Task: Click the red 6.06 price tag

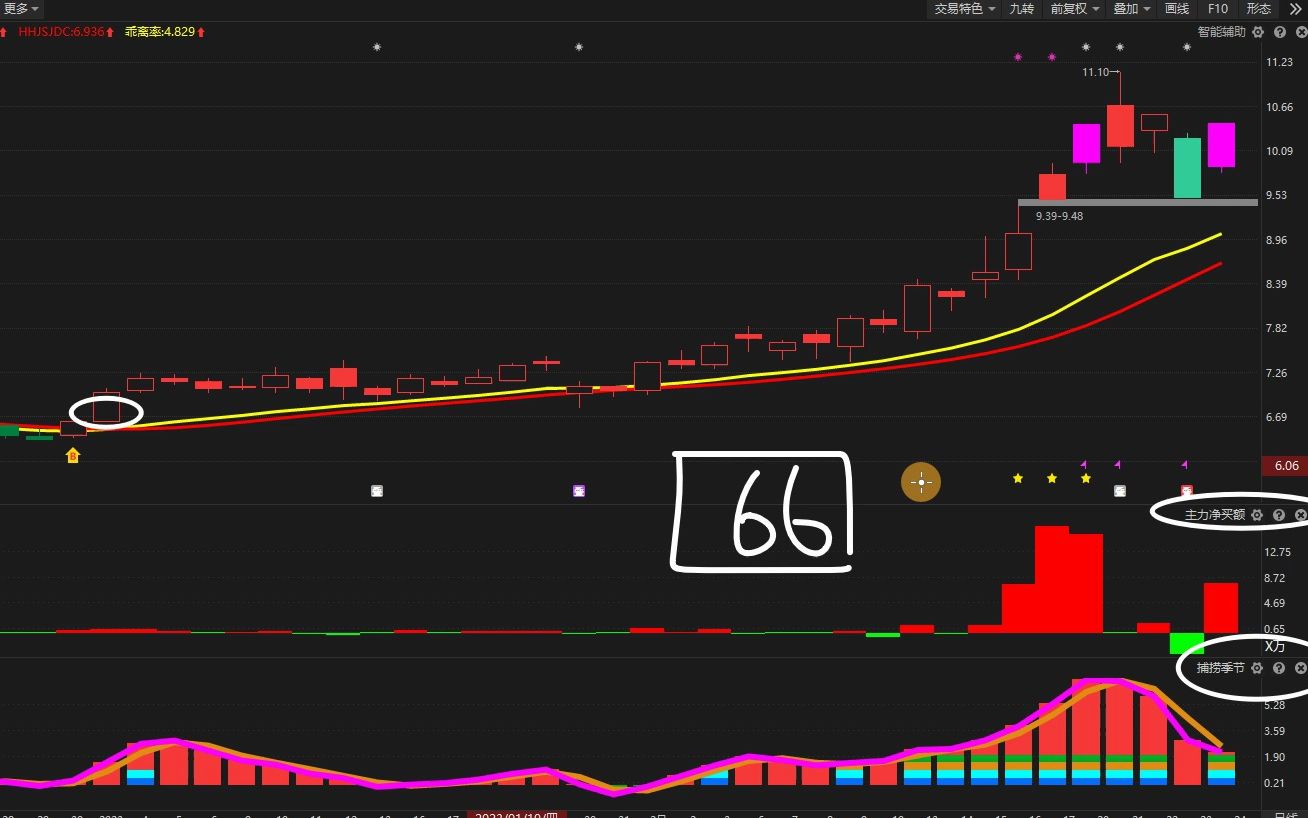Action: (1287, 466)
